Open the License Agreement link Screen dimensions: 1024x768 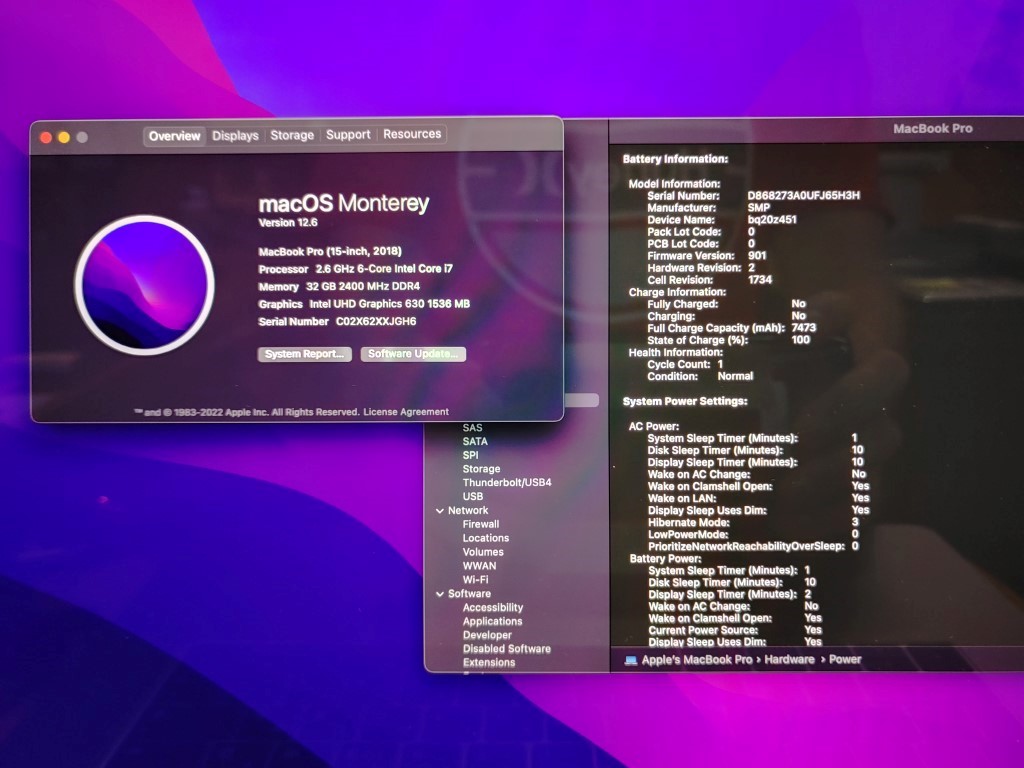click(x=406, y=411)
